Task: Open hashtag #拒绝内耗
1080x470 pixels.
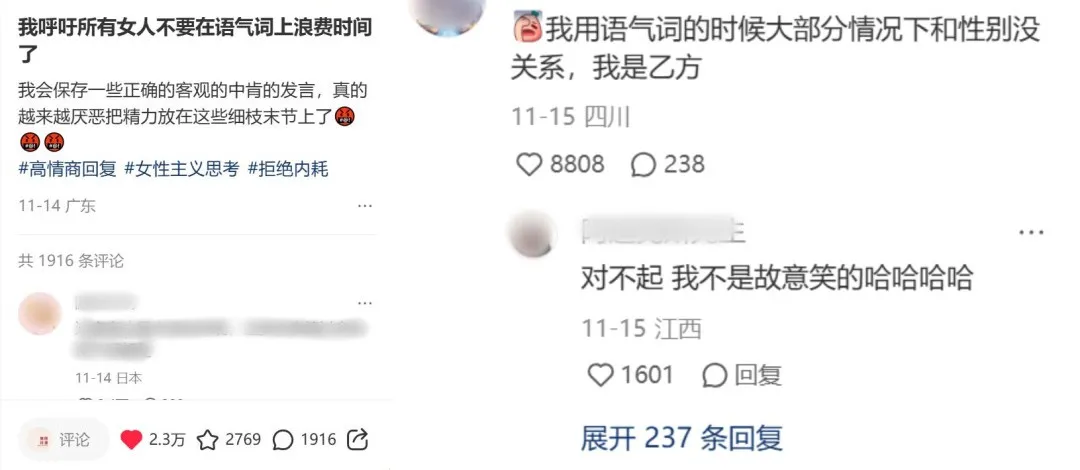Action: click(288, 169)
